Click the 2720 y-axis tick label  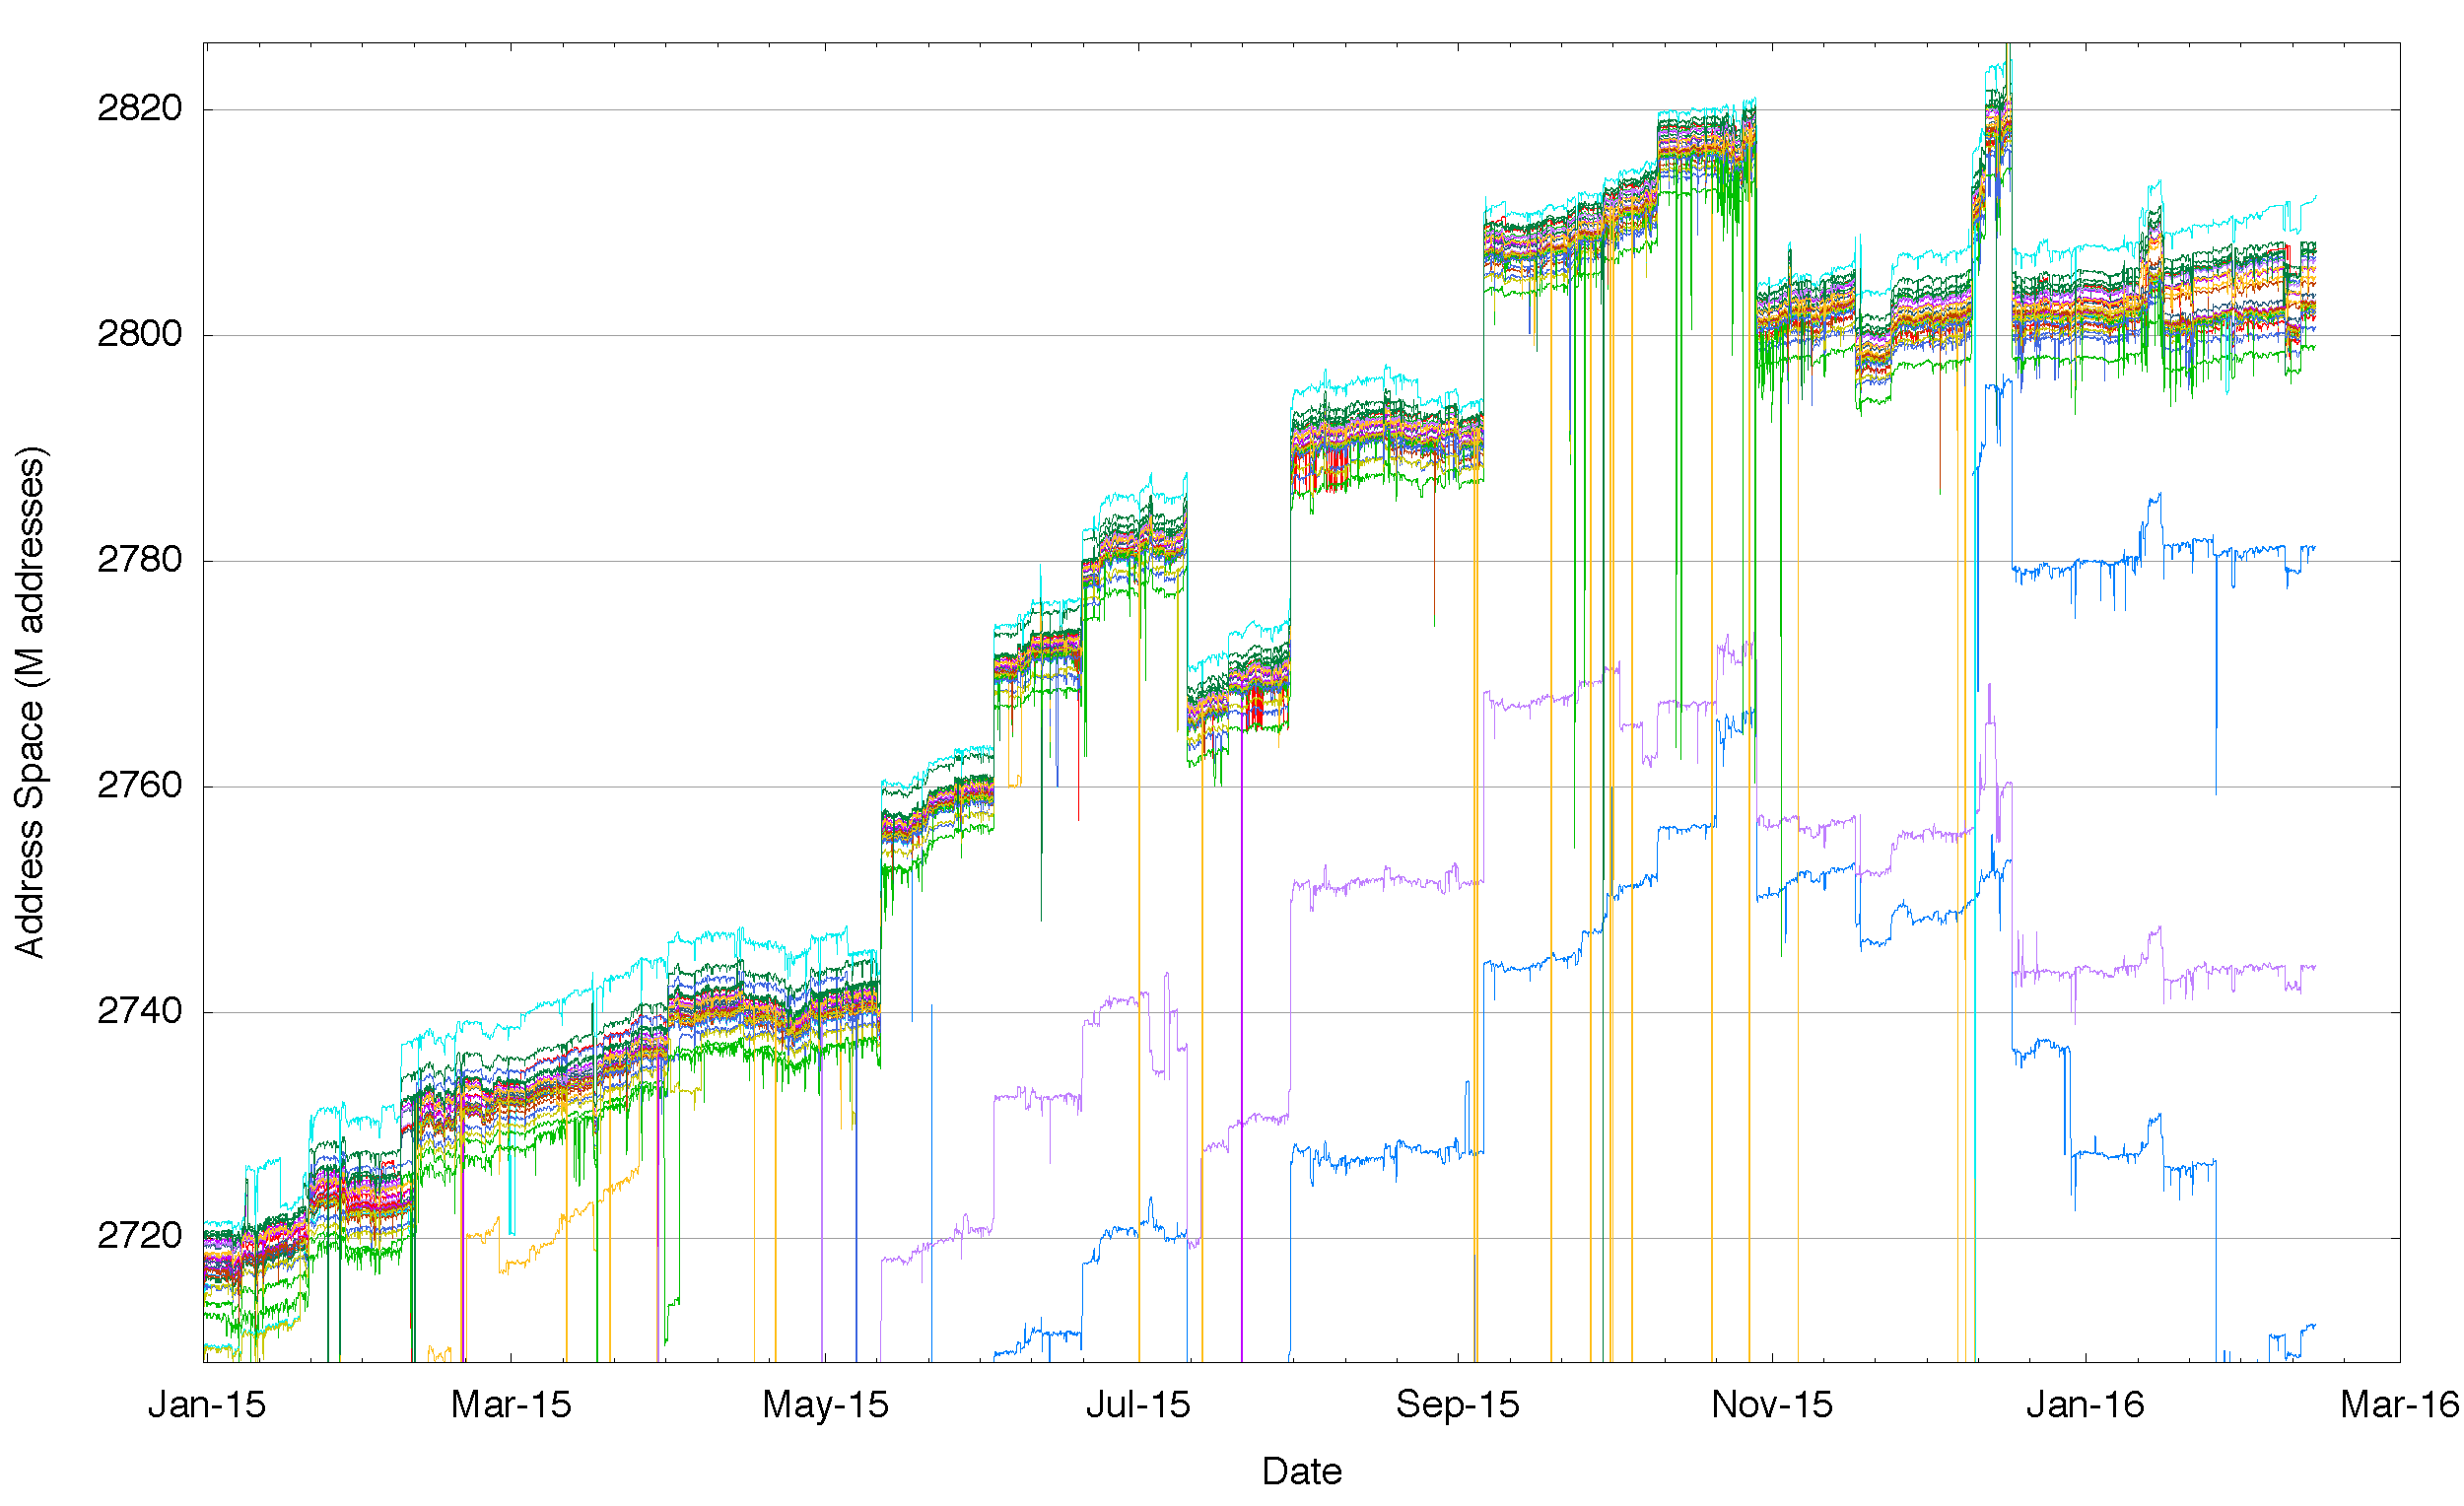[x=139, y=1237]
